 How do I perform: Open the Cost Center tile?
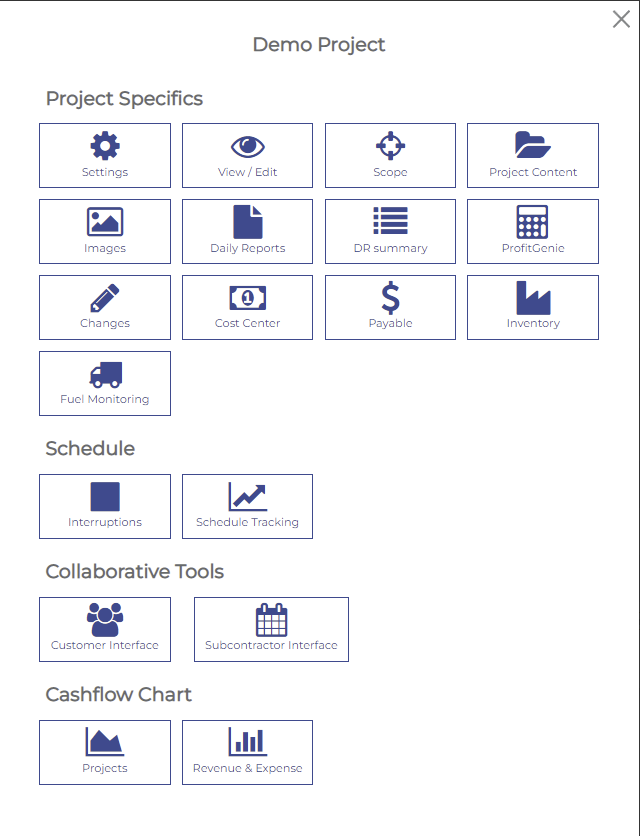[247, 307]
